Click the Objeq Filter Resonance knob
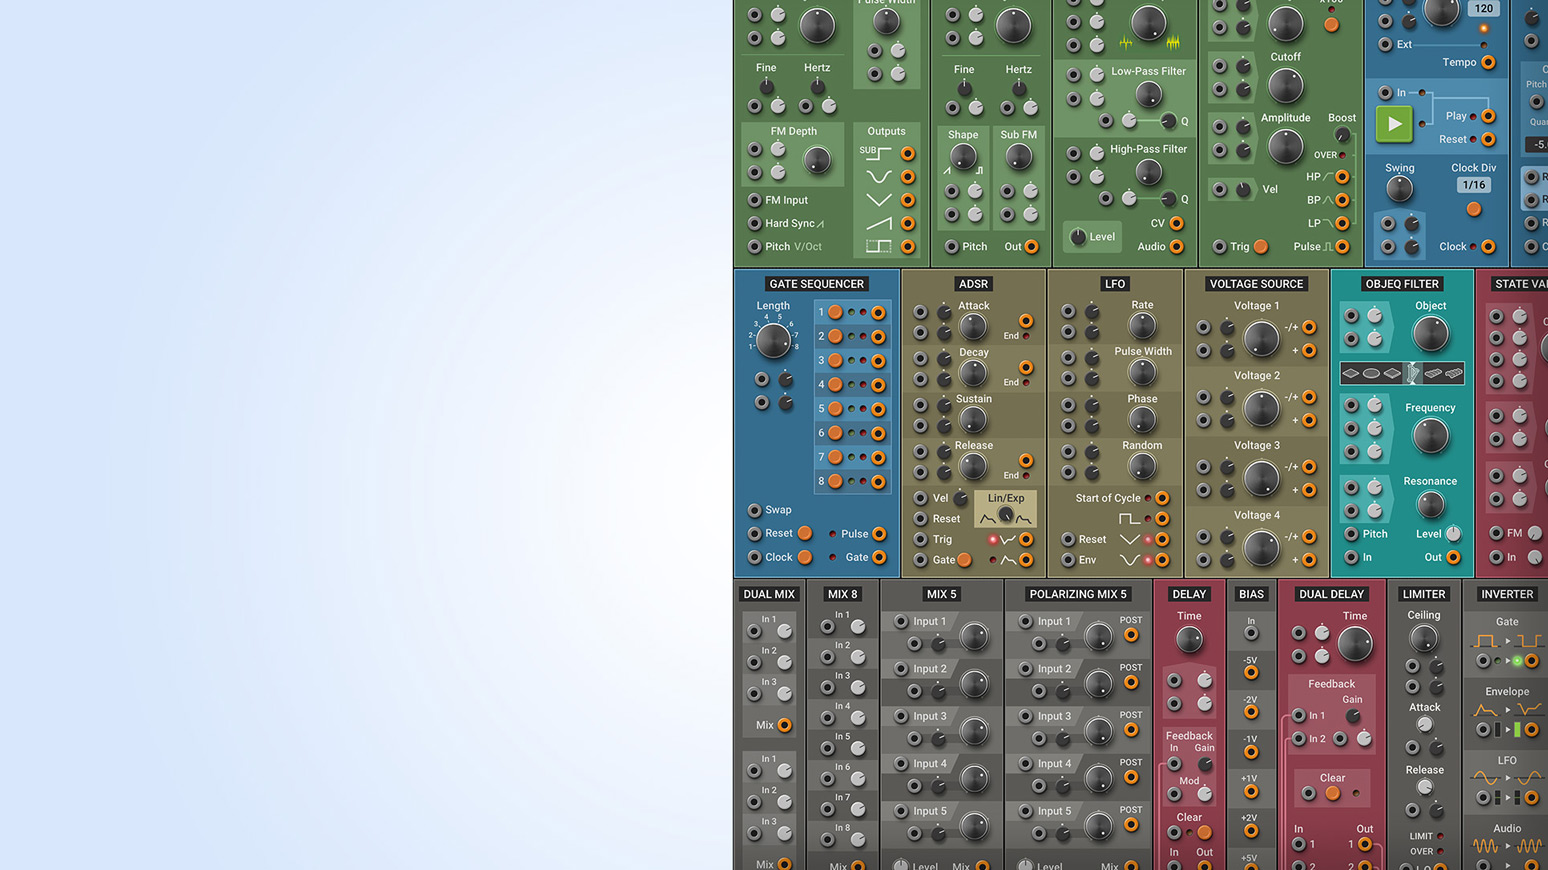 pyautogui.click(x=1430, y=505)
